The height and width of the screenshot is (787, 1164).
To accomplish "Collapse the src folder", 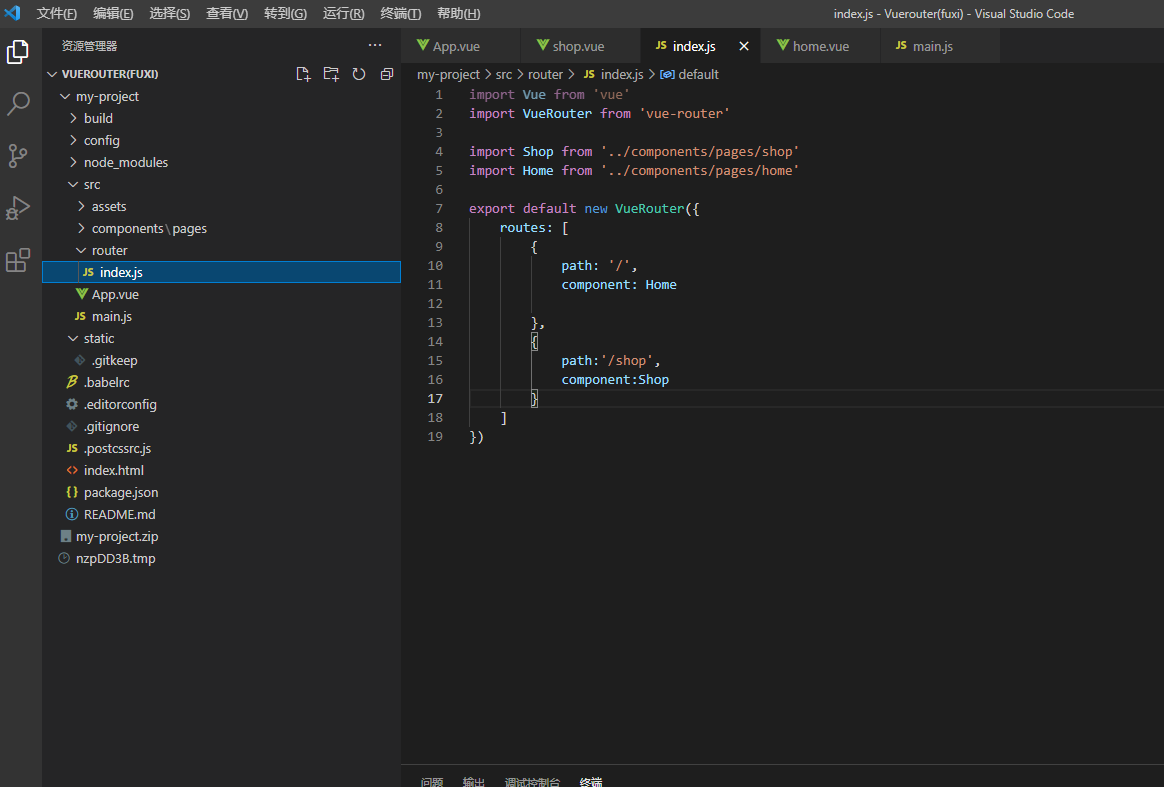I will tap(221, 184).
